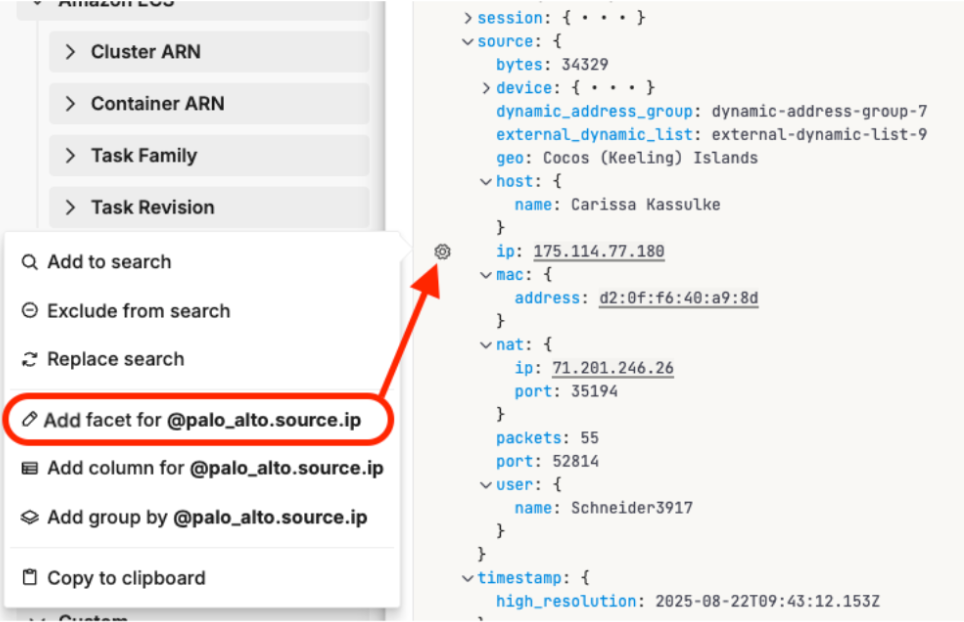
Task: Click the gear icon beside source ip
Action: (443, 252)
